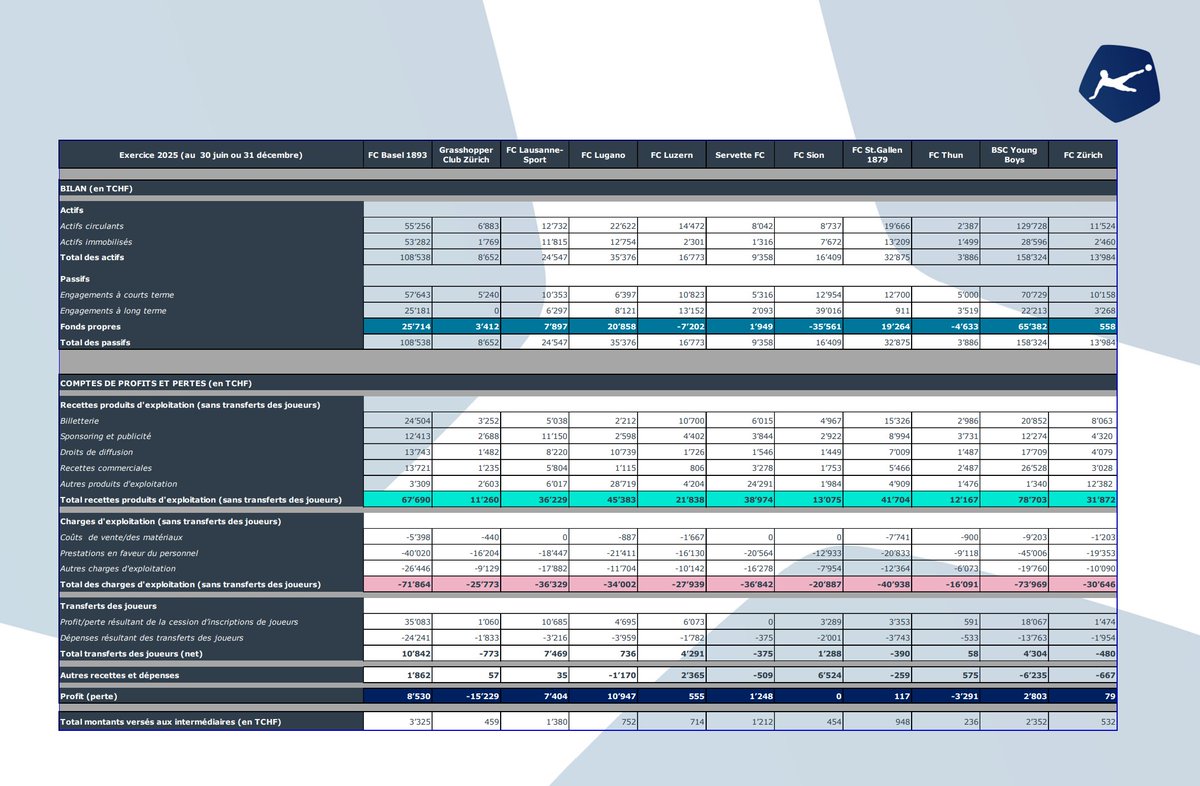Screen dimensions: 1200x786
Task: Select the FC Basel 1893 column header
Action: click(397, 155)
